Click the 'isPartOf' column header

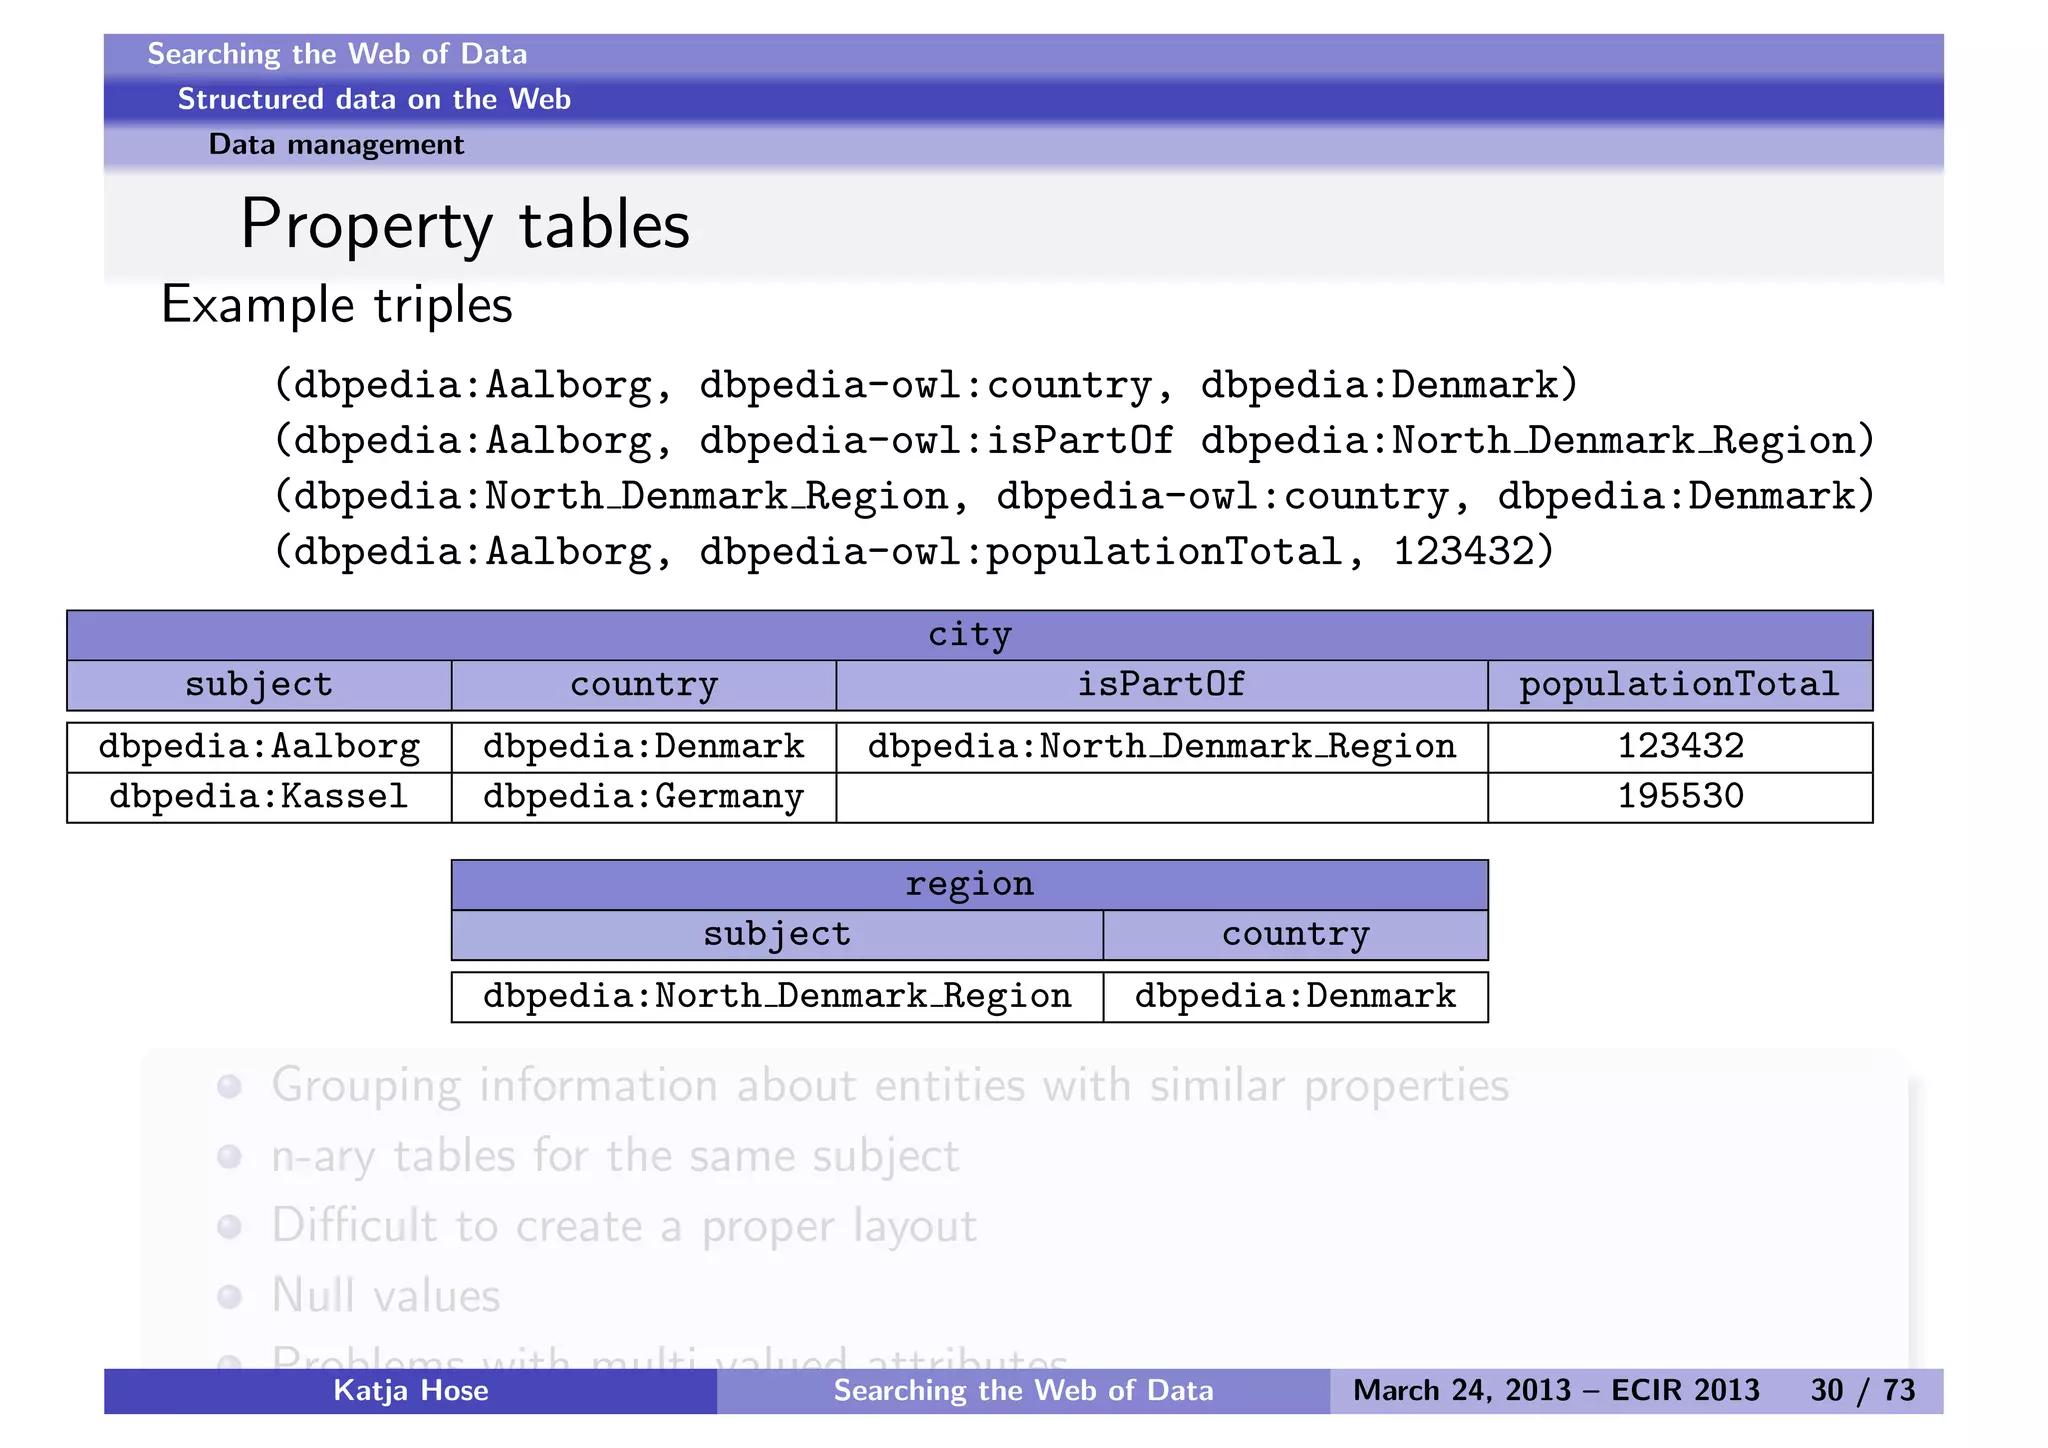tap(1161, 685)
